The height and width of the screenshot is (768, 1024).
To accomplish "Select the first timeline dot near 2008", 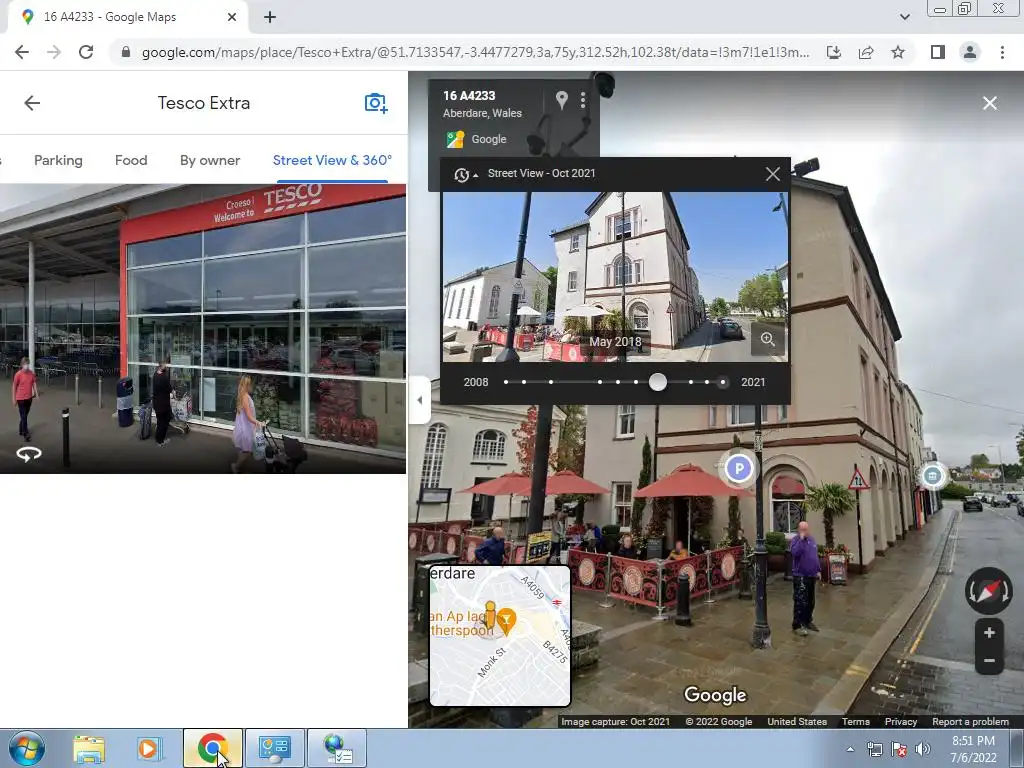I will pyautogui.click(x=506, y=382).
